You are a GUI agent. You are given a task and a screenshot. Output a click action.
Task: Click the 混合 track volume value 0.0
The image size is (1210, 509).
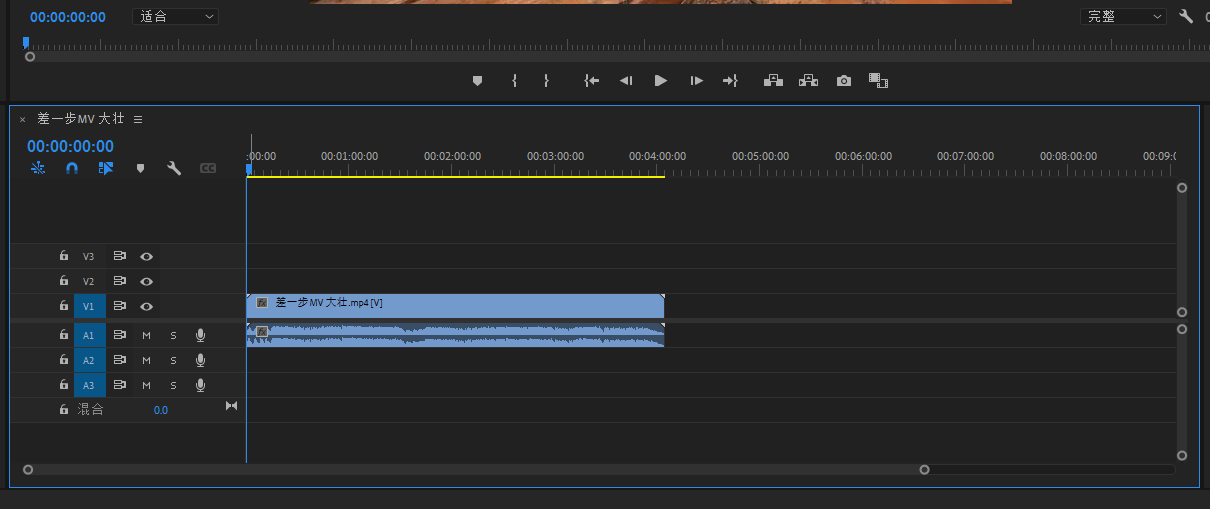click(x=160, y=410)
